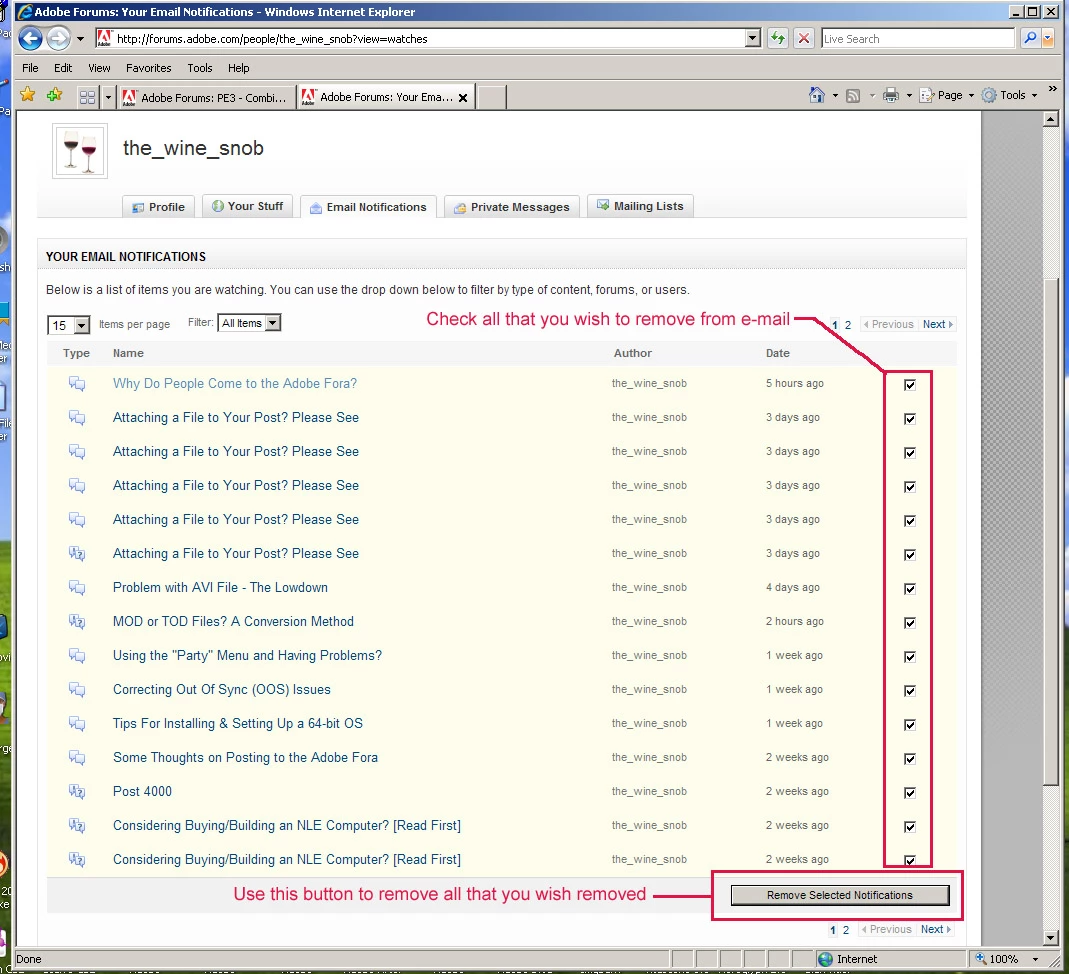
Task: Click the red Stop loading icon
Action: (x=804, y=38)
